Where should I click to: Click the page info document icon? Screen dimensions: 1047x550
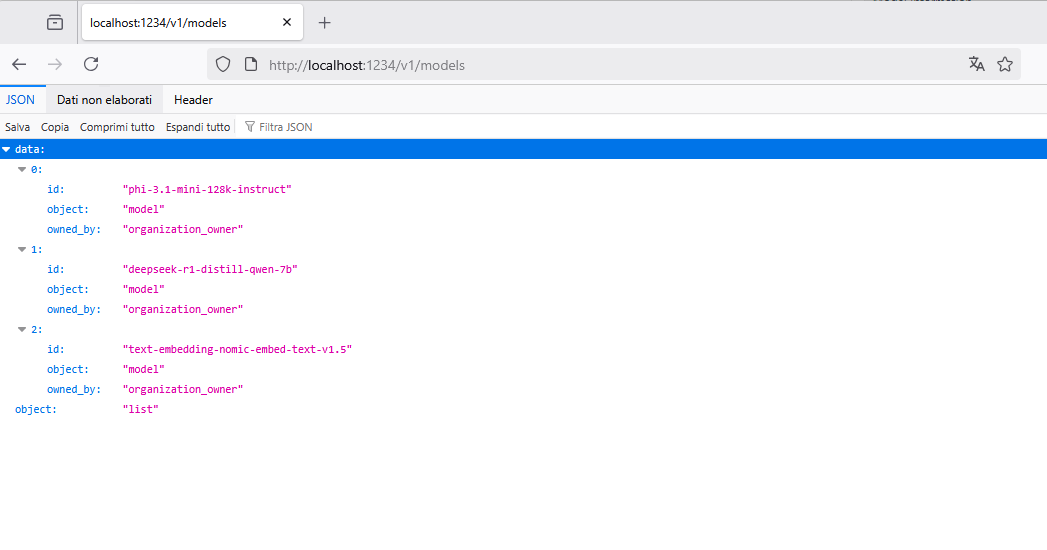[x=251, y=65]
